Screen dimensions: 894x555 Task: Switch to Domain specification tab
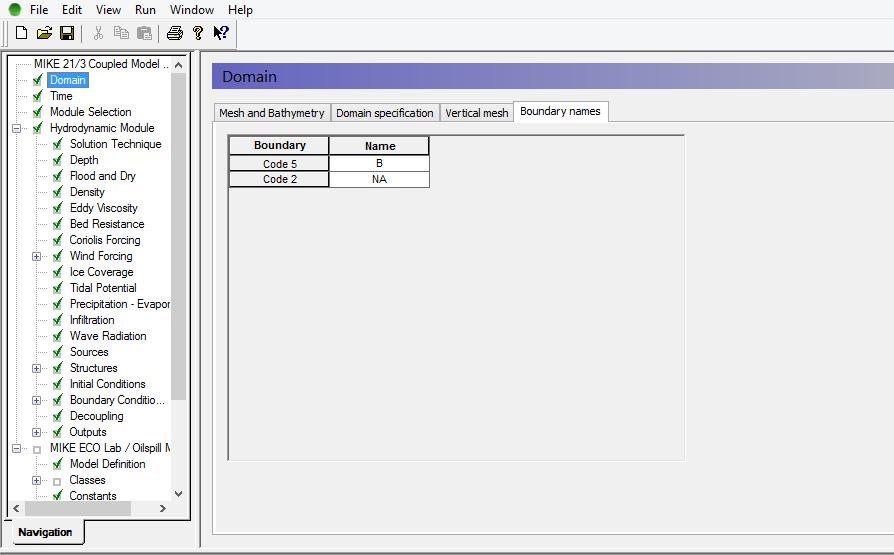tap(385, 113)
